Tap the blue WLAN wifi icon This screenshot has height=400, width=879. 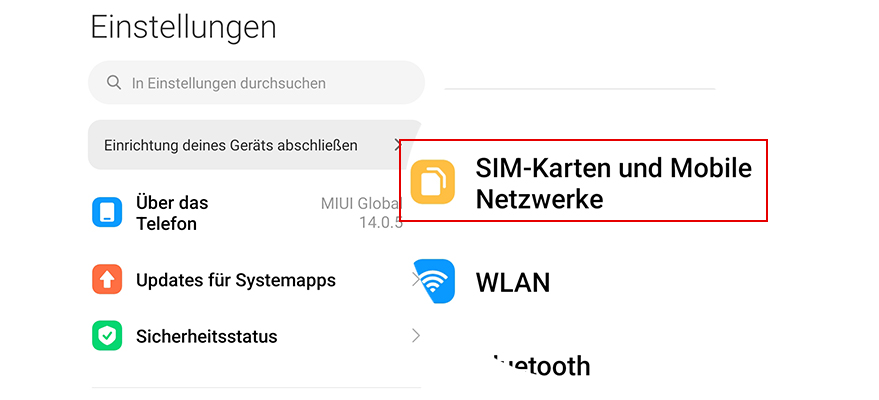pos(434,281)
